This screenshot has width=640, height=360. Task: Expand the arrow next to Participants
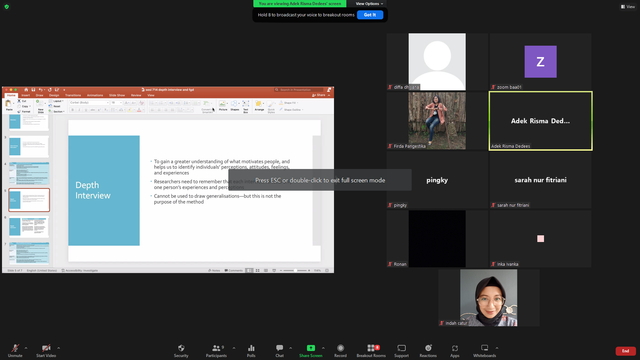point(234,348)
